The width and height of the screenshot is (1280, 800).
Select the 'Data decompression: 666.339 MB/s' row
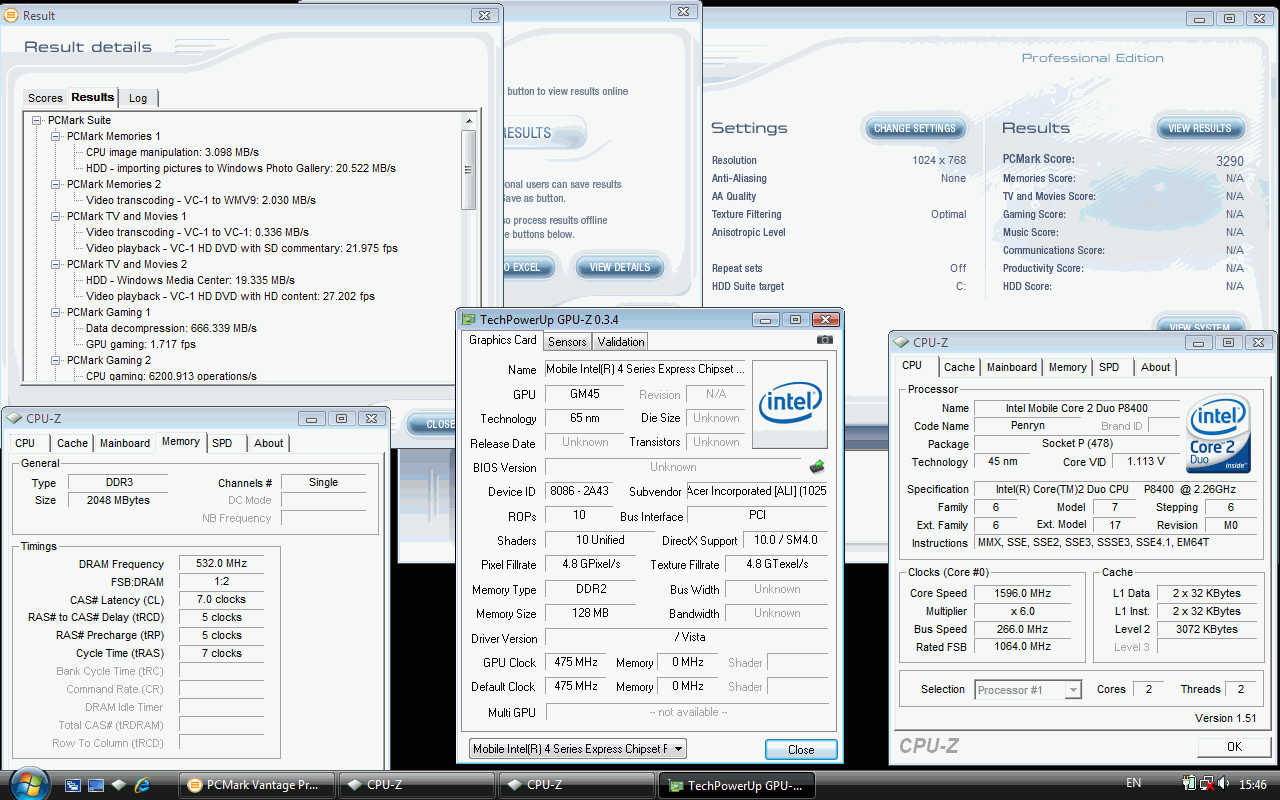(171, 328)
